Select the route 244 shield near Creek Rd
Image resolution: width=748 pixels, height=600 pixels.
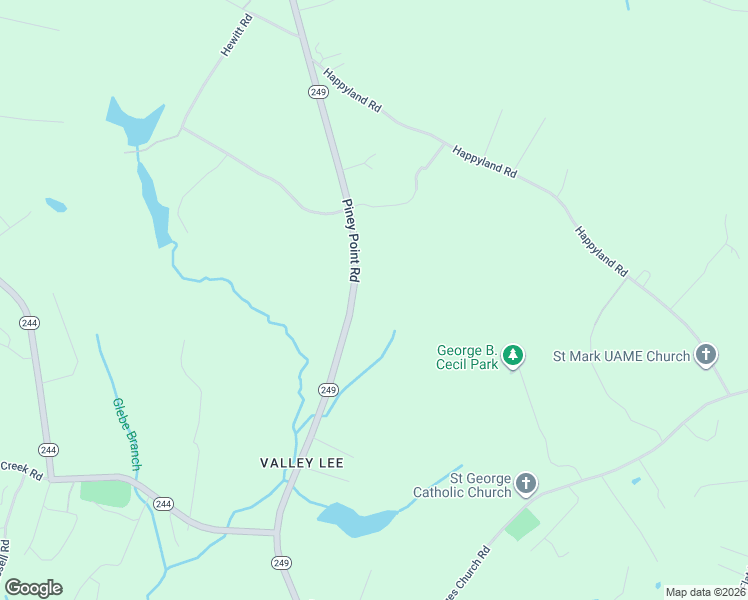49,450
